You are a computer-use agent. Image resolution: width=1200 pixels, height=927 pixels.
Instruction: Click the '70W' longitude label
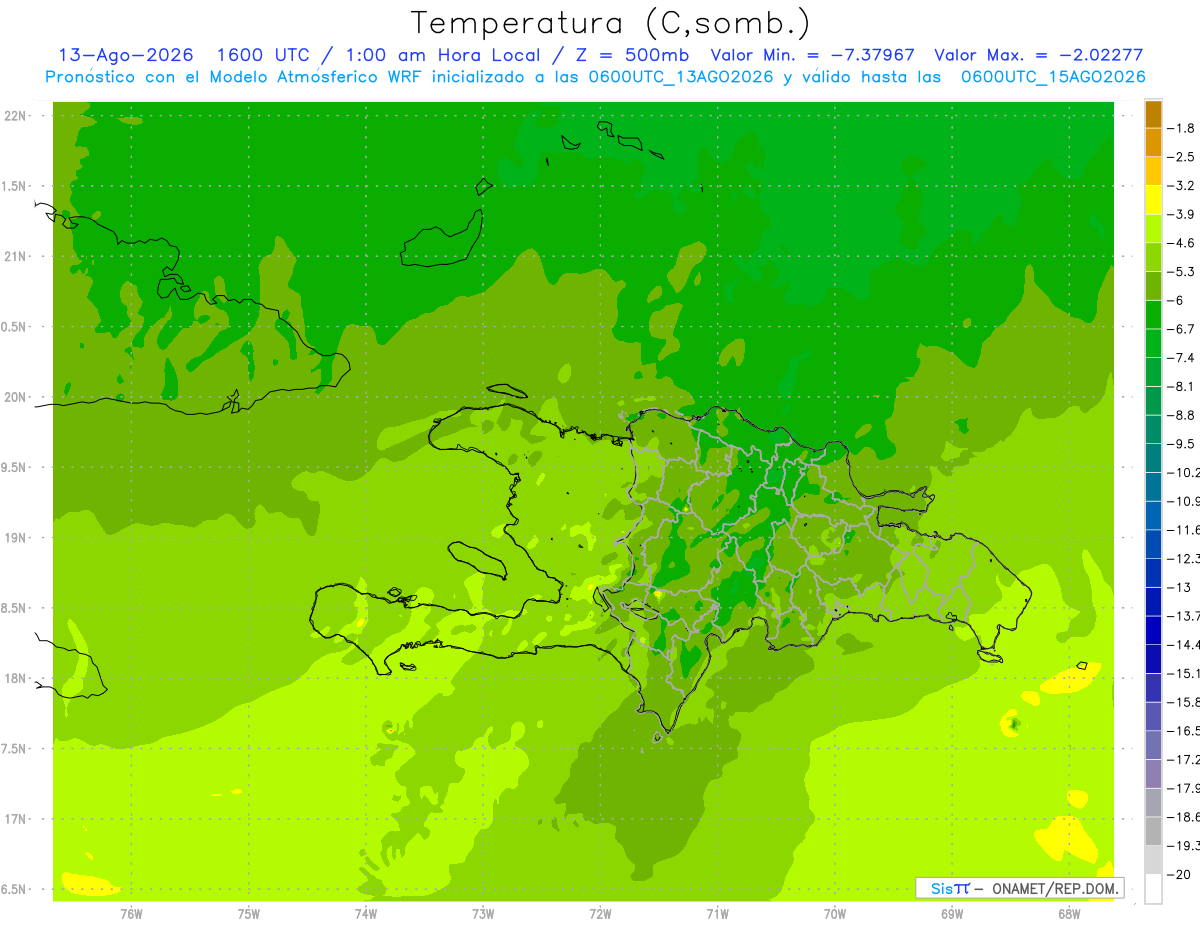click(835, 913)
